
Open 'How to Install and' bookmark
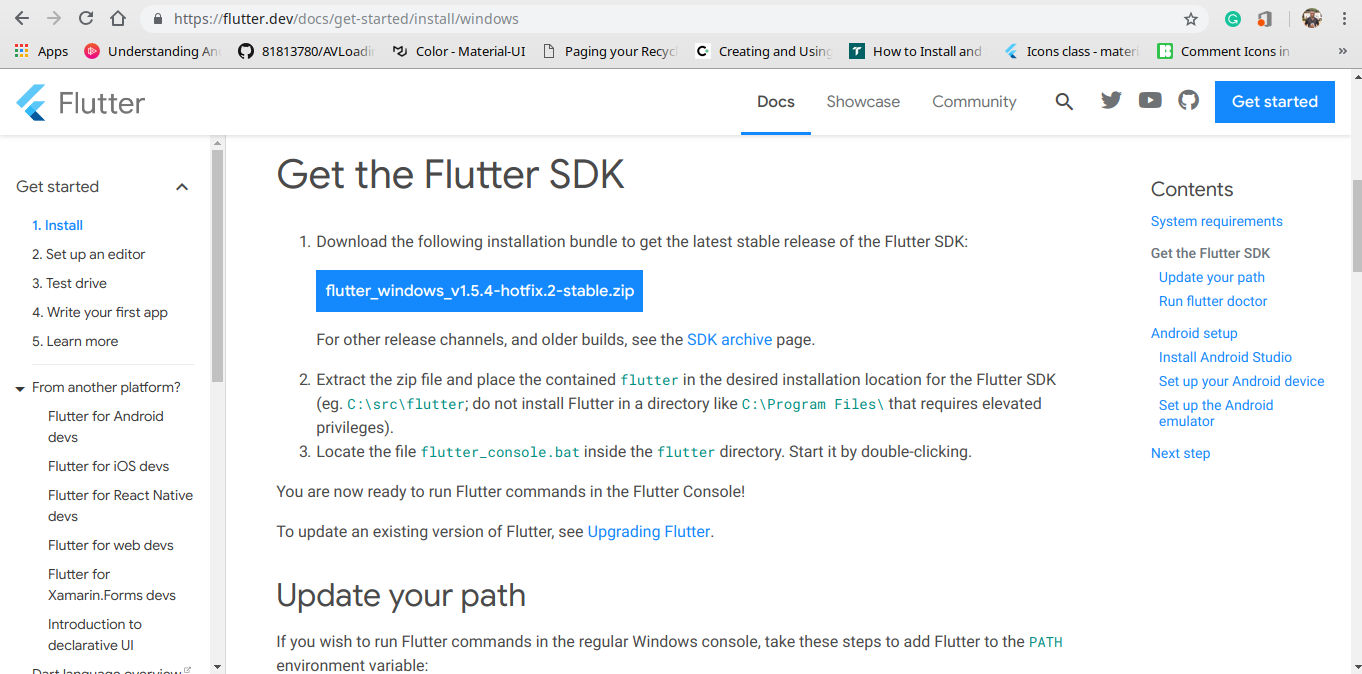(916, 51)
